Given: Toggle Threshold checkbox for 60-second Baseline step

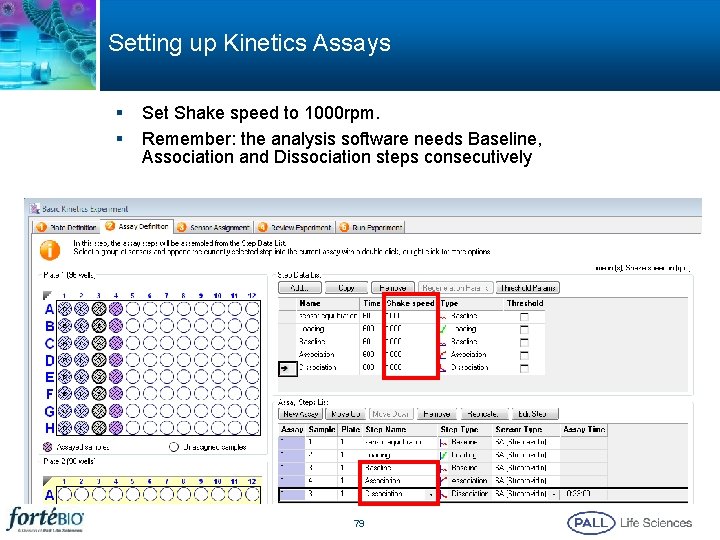Looking at the screenshot, I should (x=524, y=342).
